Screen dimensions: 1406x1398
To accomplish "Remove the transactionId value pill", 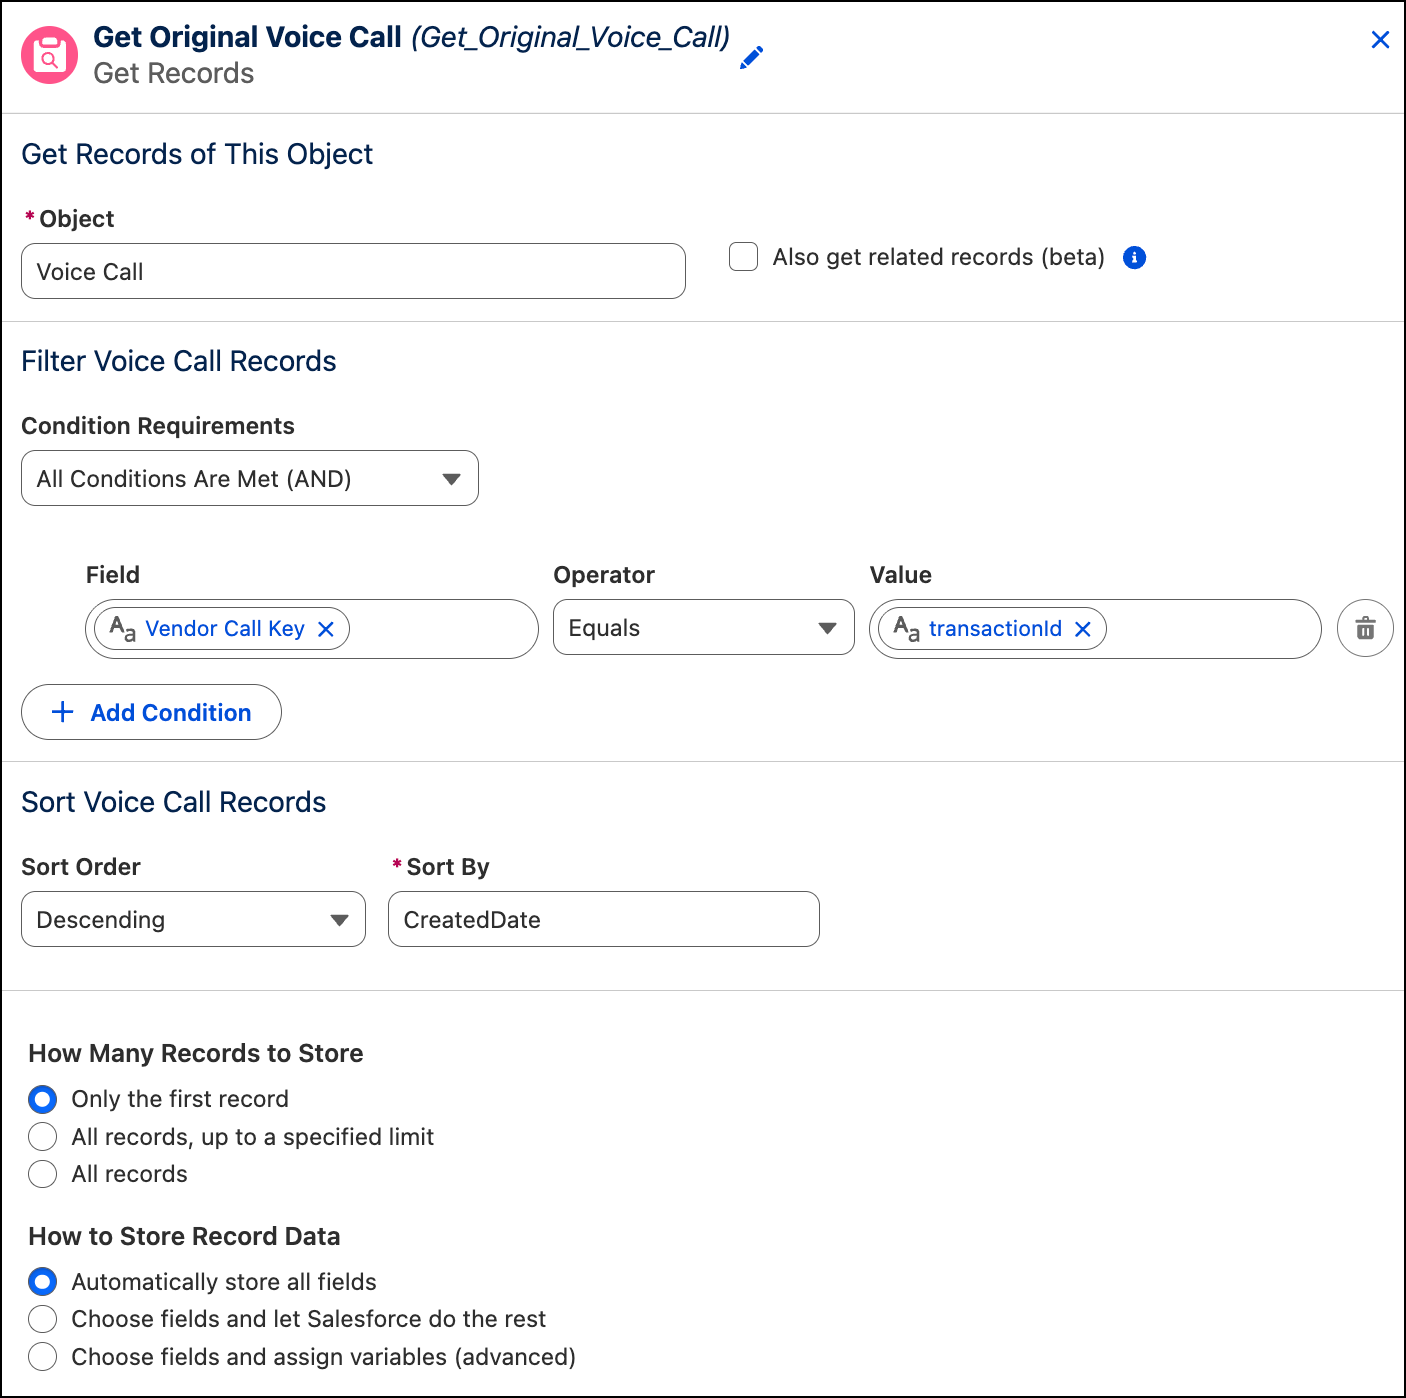I will [x=1082, y=629].
